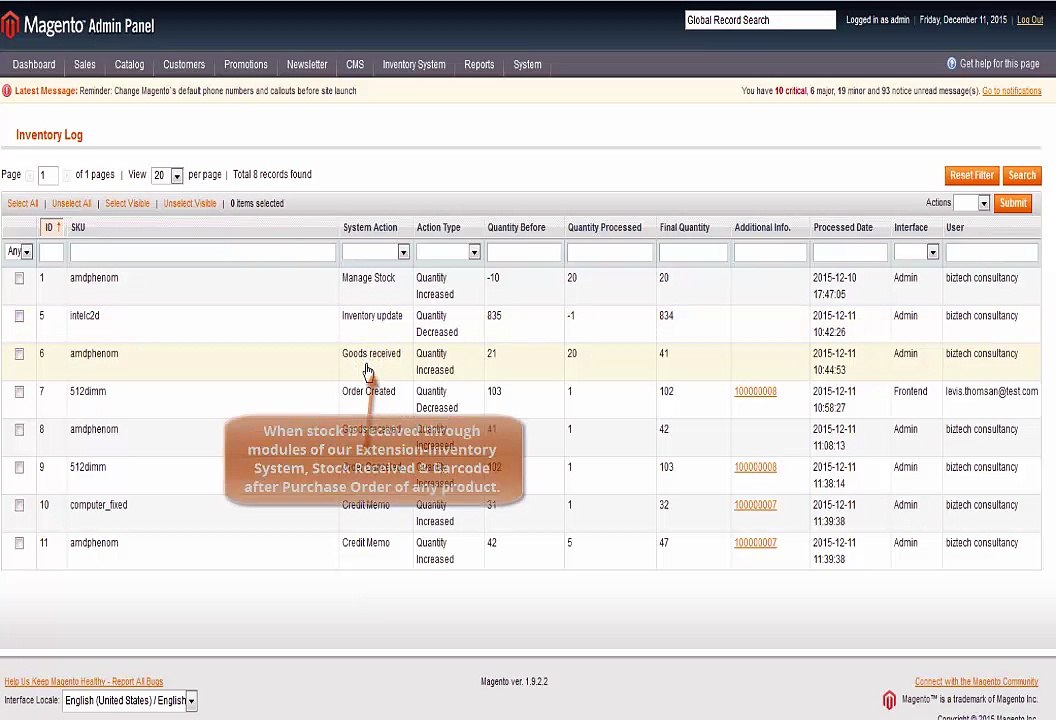Screen dimensions: 1056x720
Task: Click the Log Out link
Action: click(x=1030, y=20)
